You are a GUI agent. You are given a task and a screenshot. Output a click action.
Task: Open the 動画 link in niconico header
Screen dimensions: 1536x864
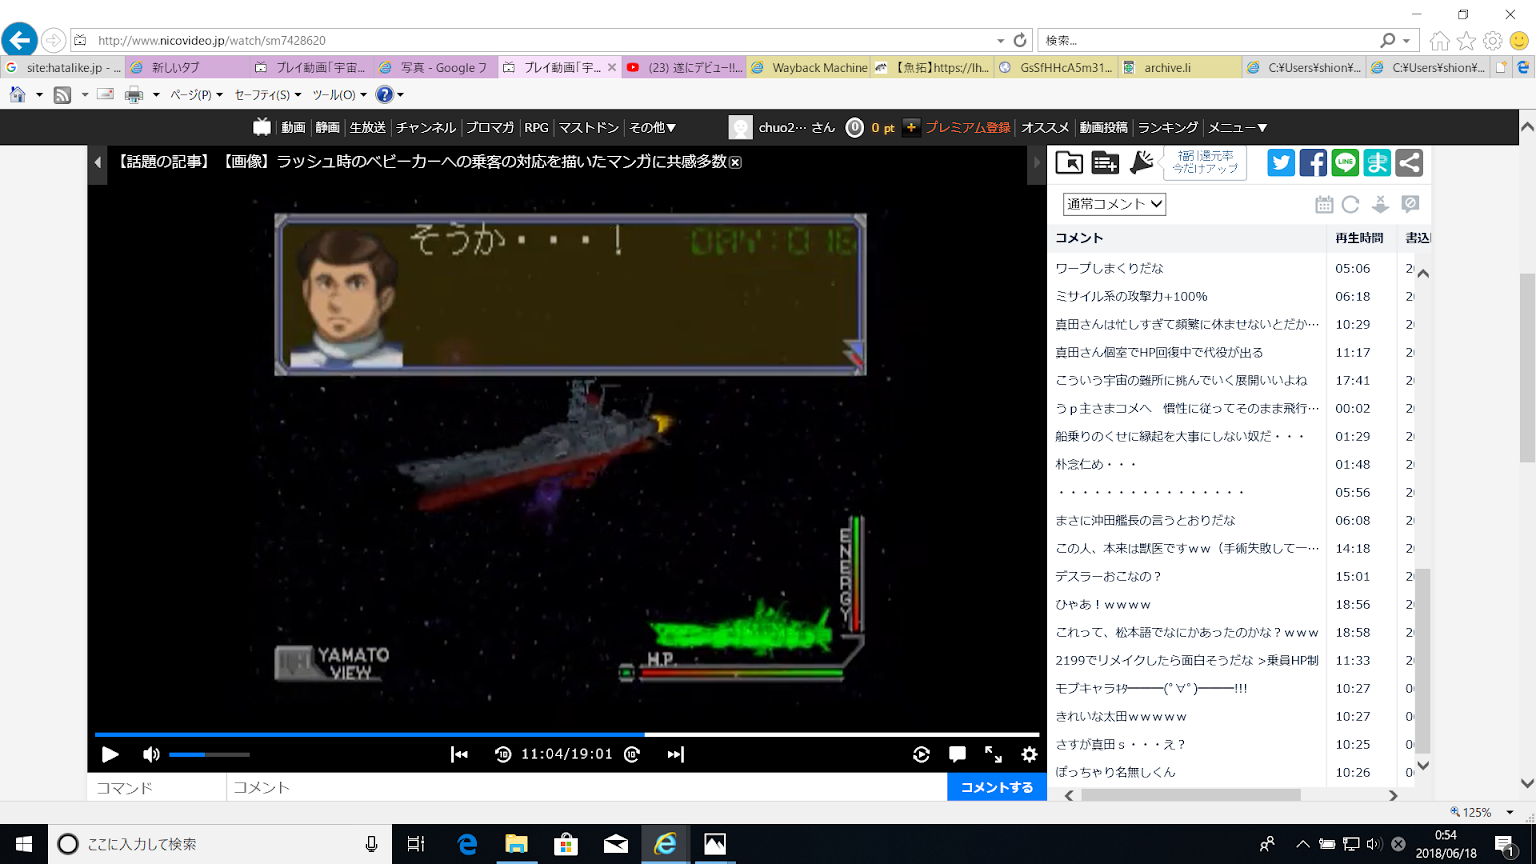(293, 127)
